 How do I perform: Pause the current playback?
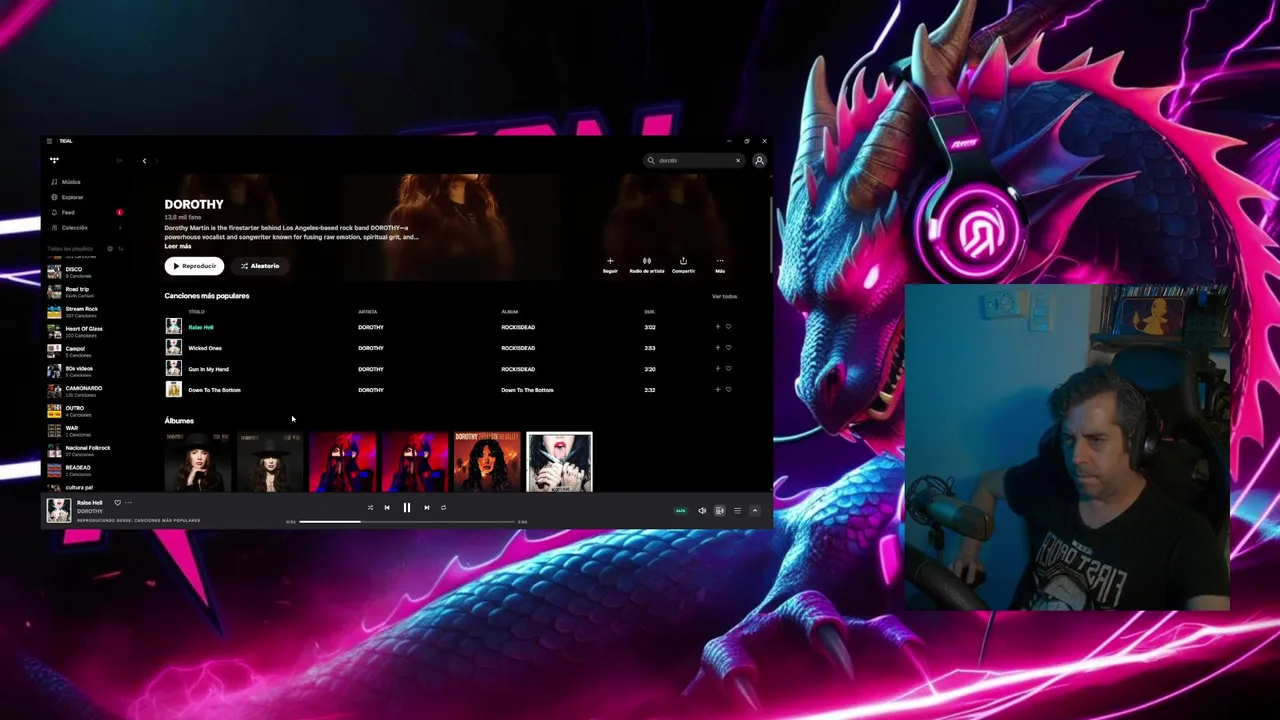(407, 508)
